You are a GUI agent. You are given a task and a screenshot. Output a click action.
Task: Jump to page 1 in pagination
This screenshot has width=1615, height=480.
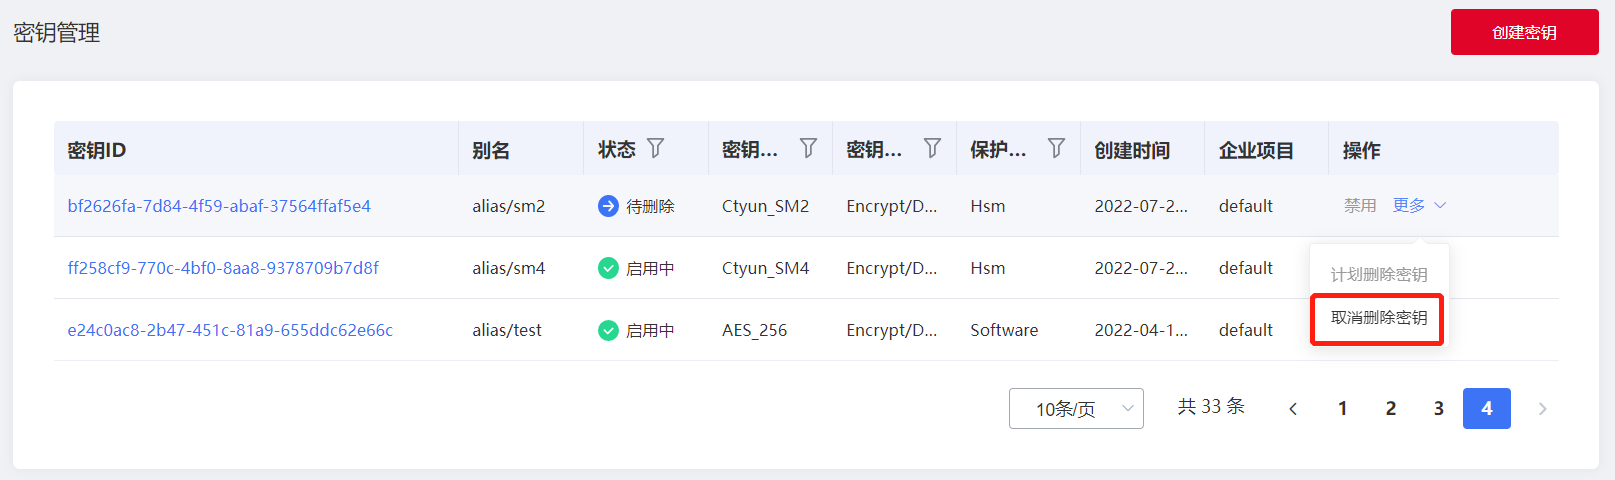coord(1342,408)
